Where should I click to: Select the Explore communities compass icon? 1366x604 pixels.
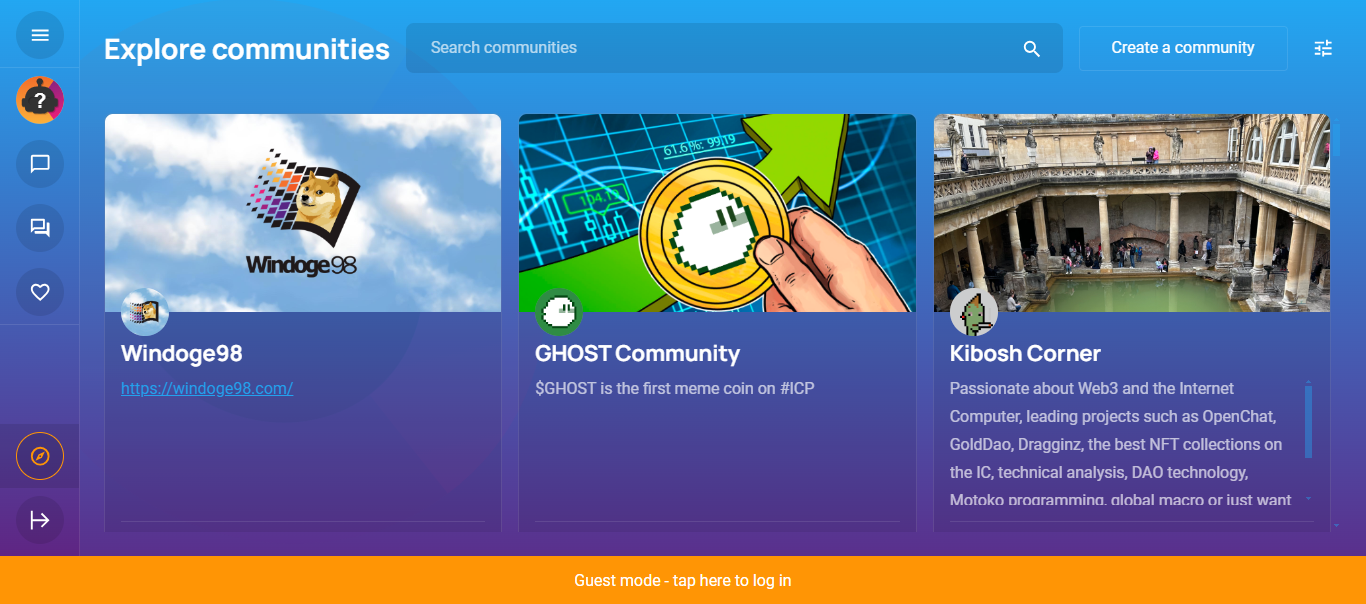(39, 456)
